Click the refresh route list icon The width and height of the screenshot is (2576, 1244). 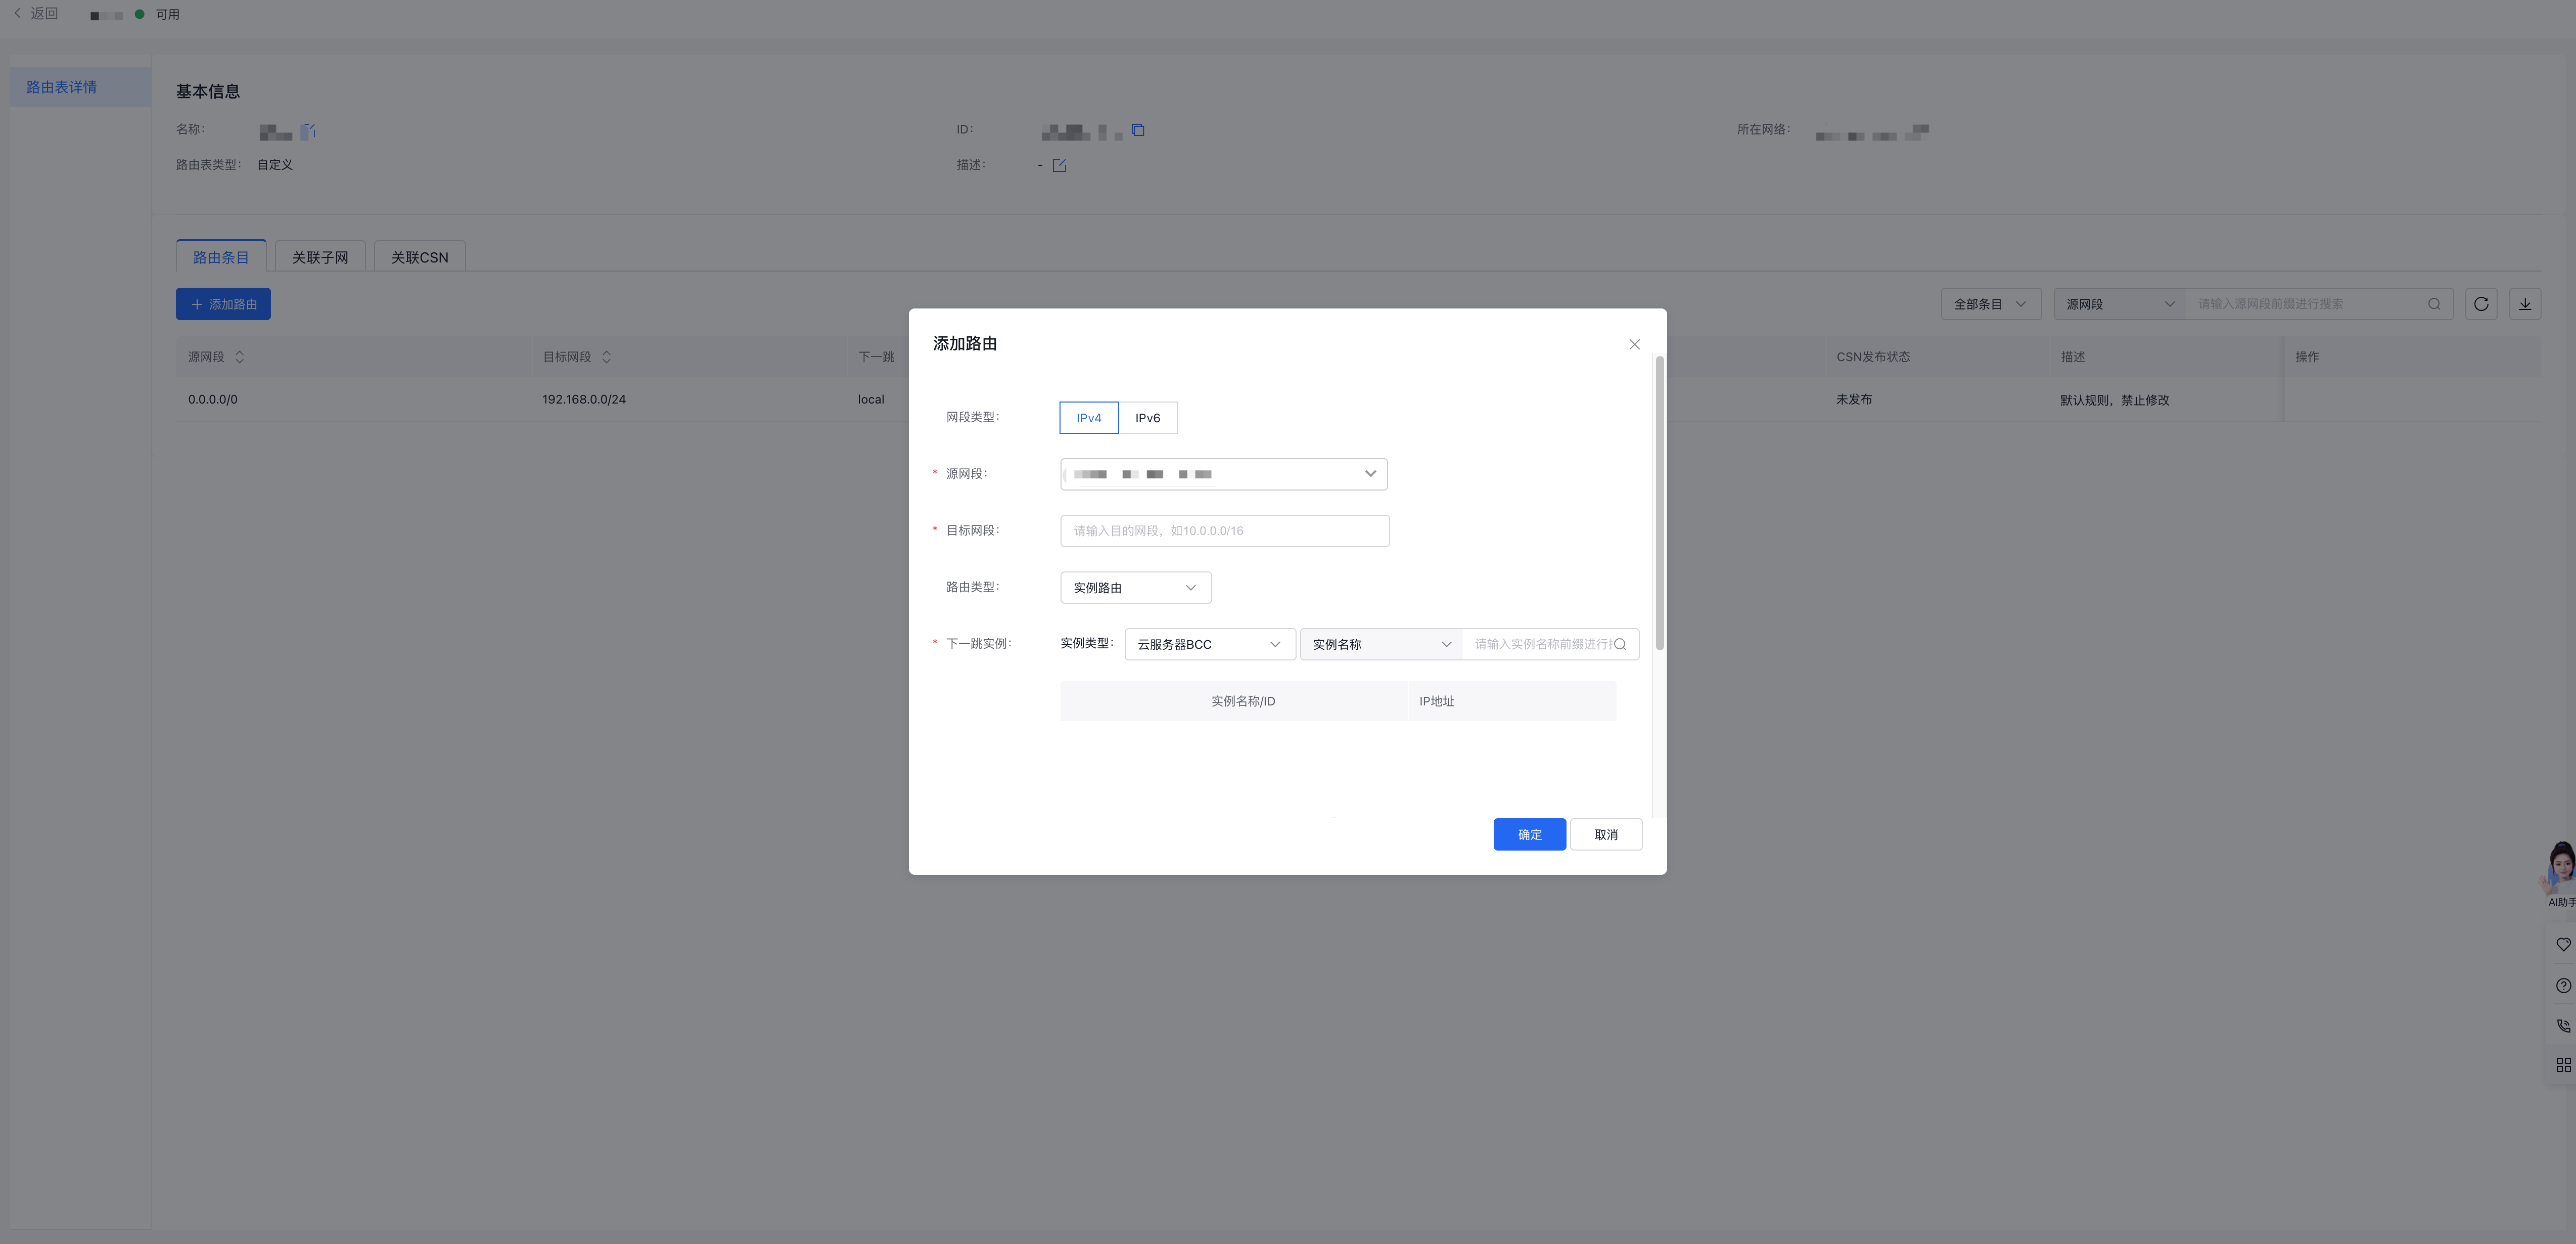(x=2481, y=304)
